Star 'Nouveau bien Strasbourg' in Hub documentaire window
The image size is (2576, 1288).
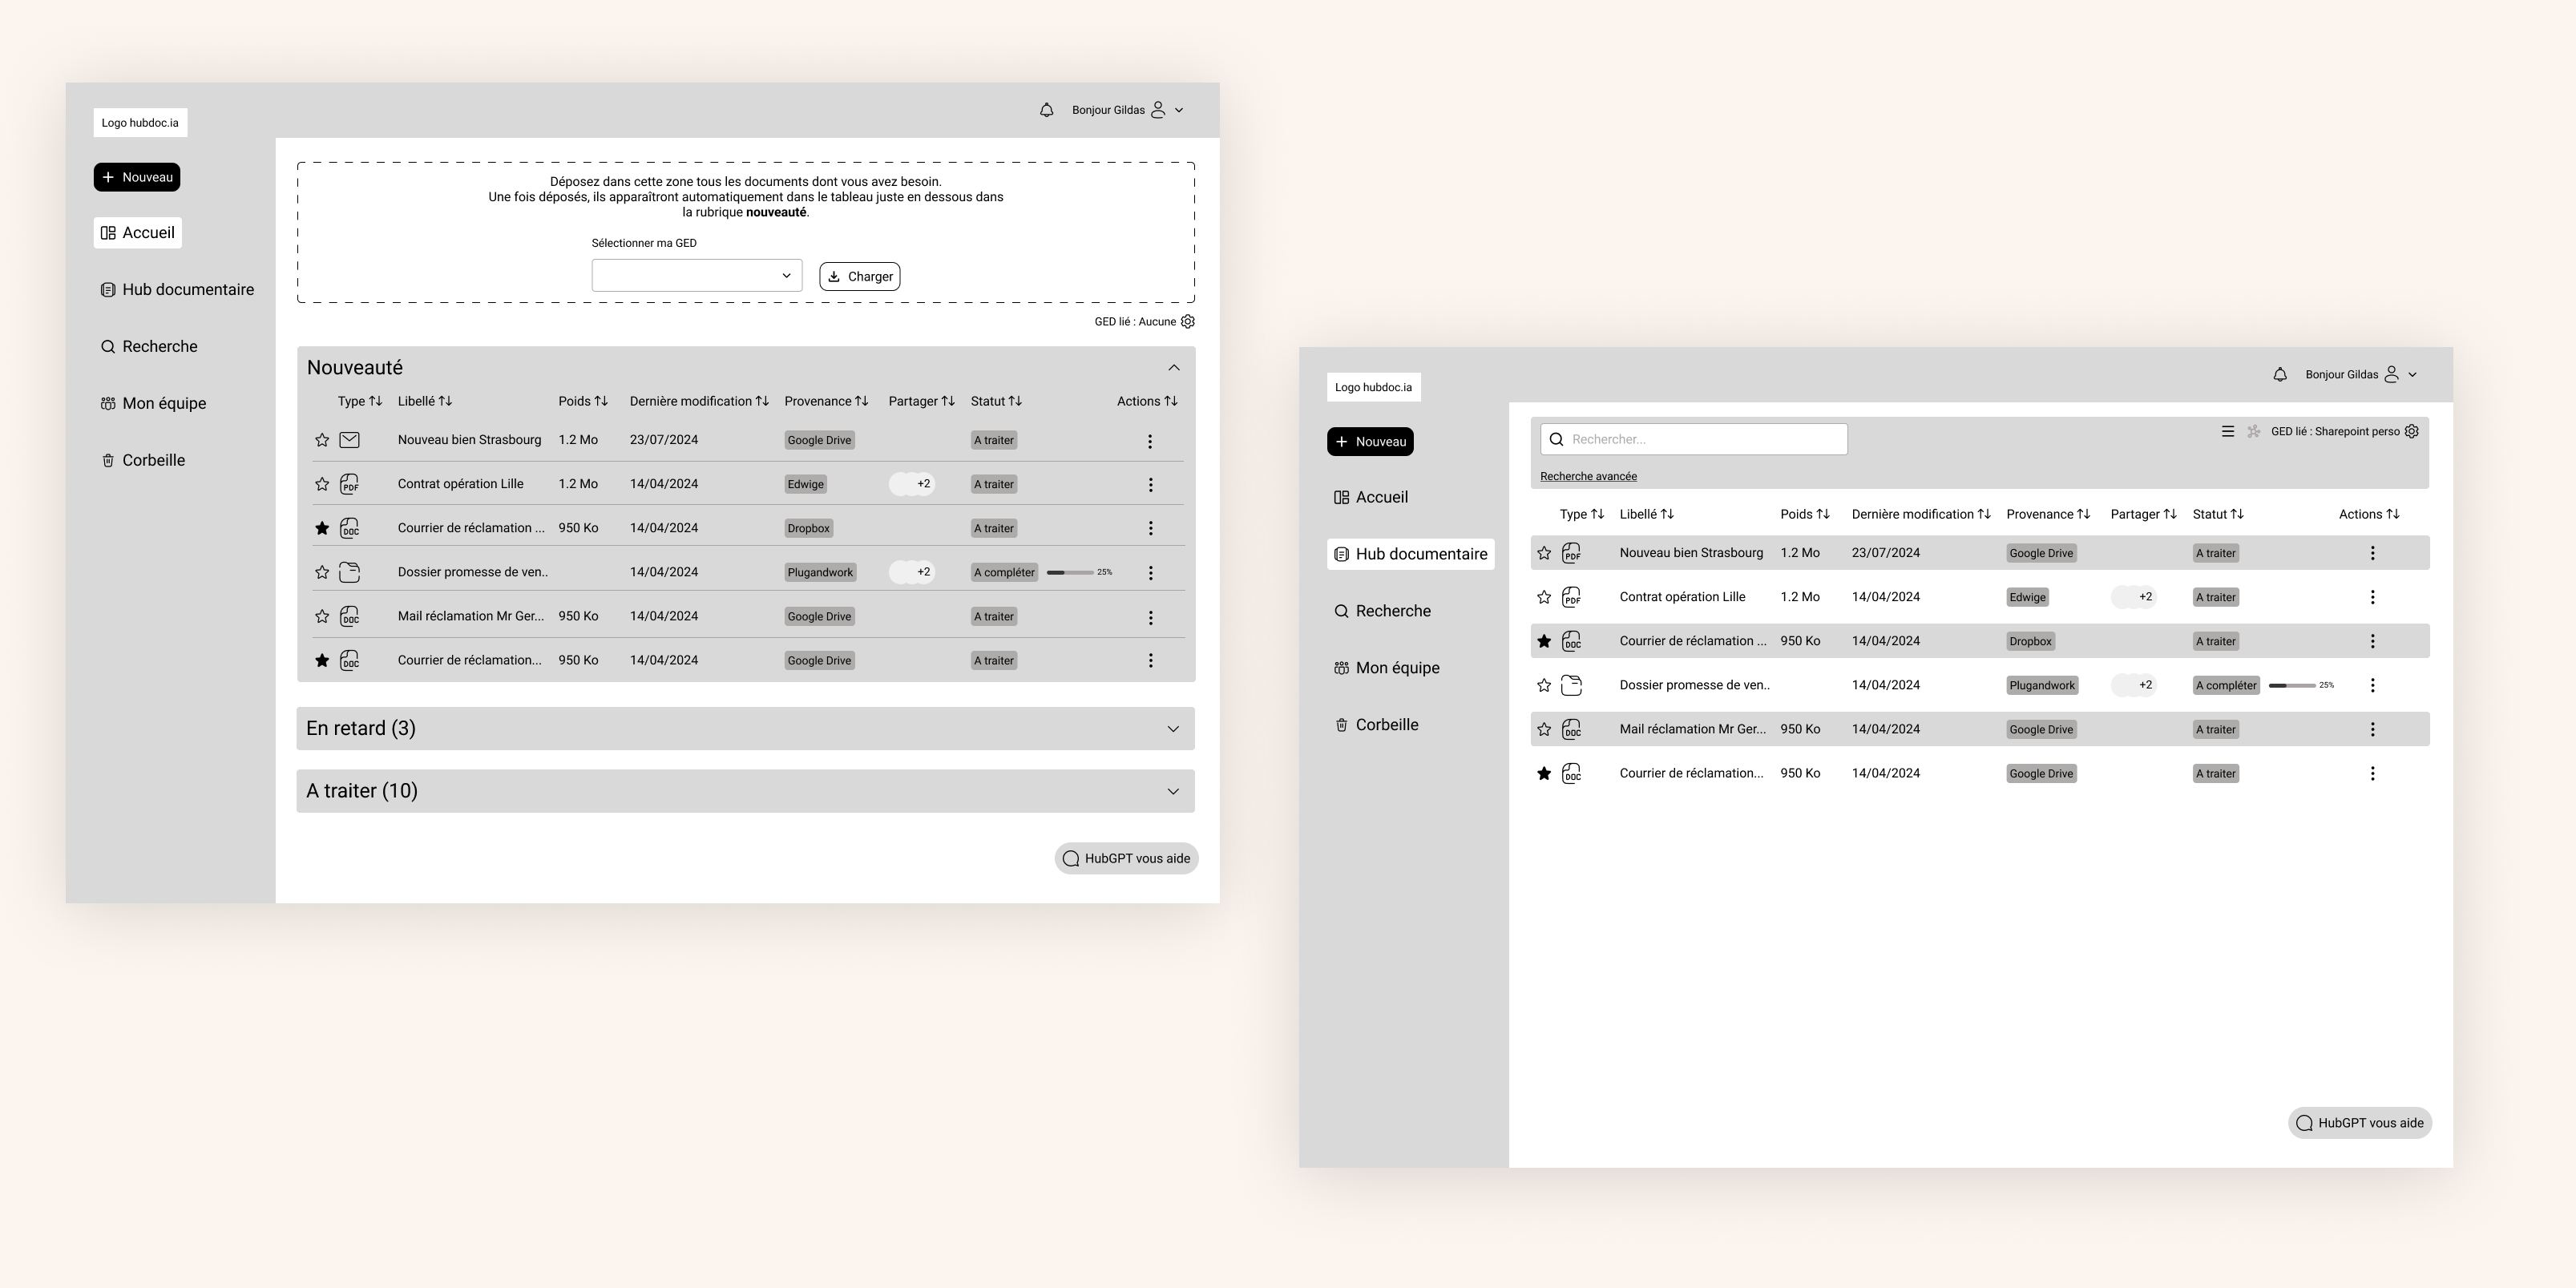click(x=1544, y=553)
